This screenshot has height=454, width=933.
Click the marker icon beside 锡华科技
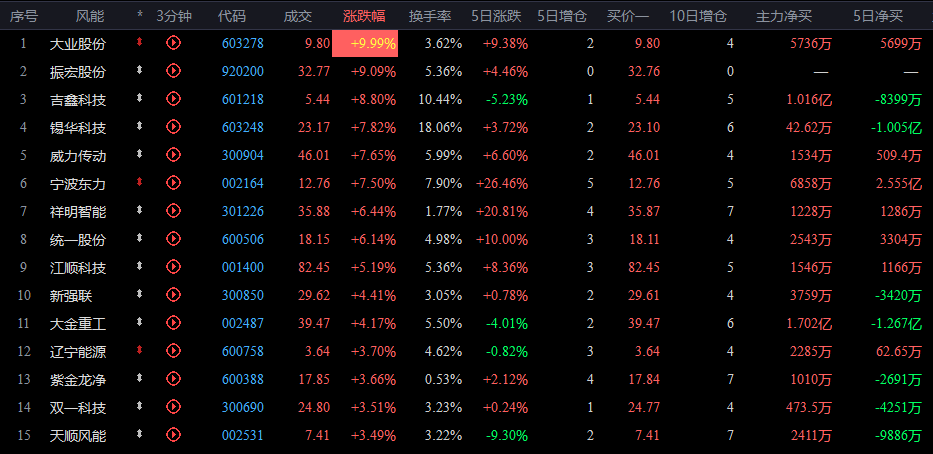tap(140, 126)
